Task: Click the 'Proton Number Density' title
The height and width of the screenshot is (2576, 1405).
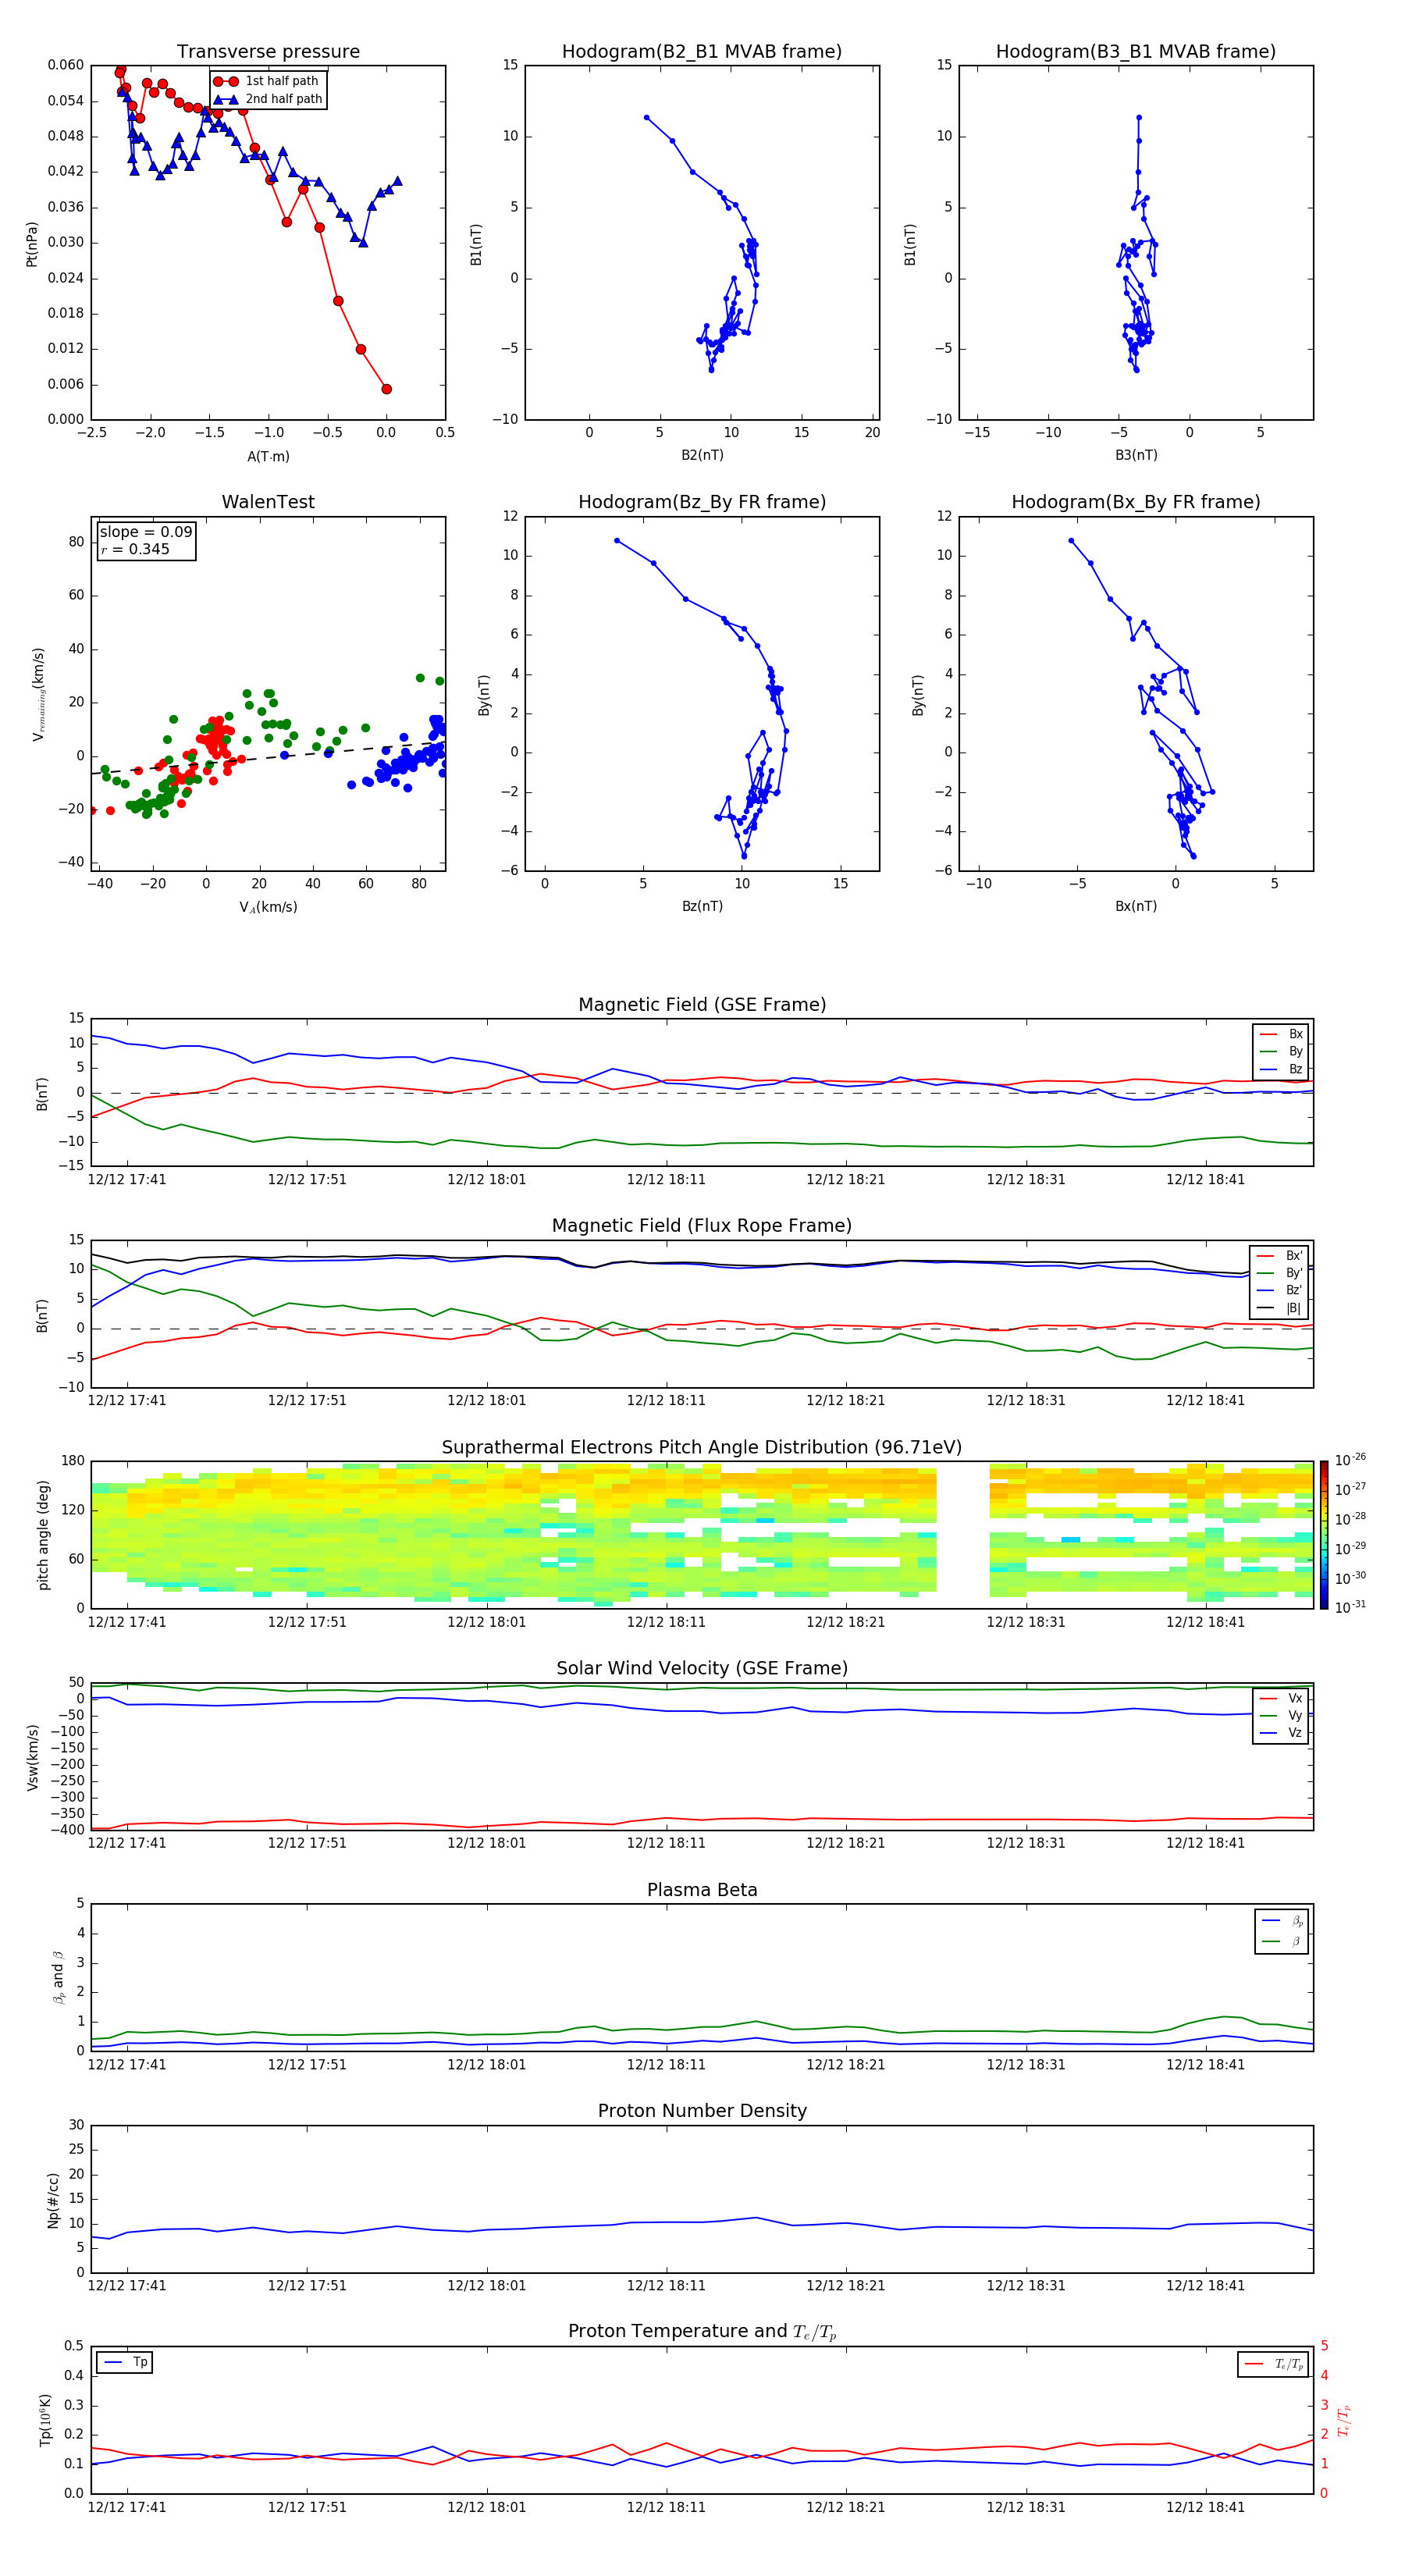Action: tap(702, 2111)
